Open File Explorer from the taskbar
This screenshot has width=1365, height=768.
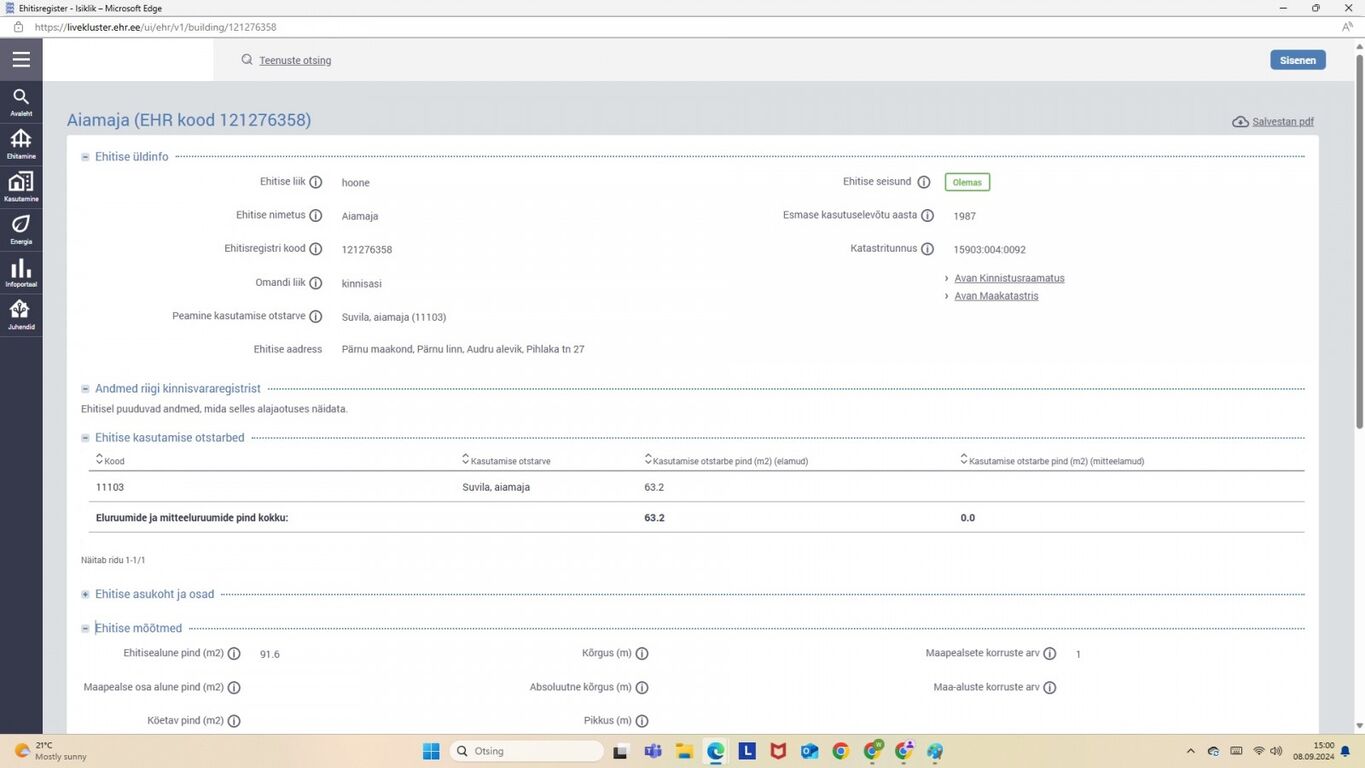684,751
